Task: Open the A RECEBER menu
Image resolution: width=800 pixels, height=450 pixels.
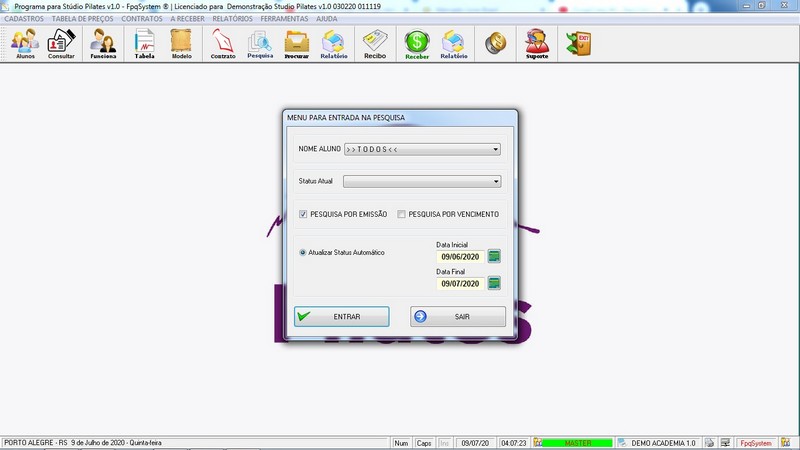Action: [187, 19]
